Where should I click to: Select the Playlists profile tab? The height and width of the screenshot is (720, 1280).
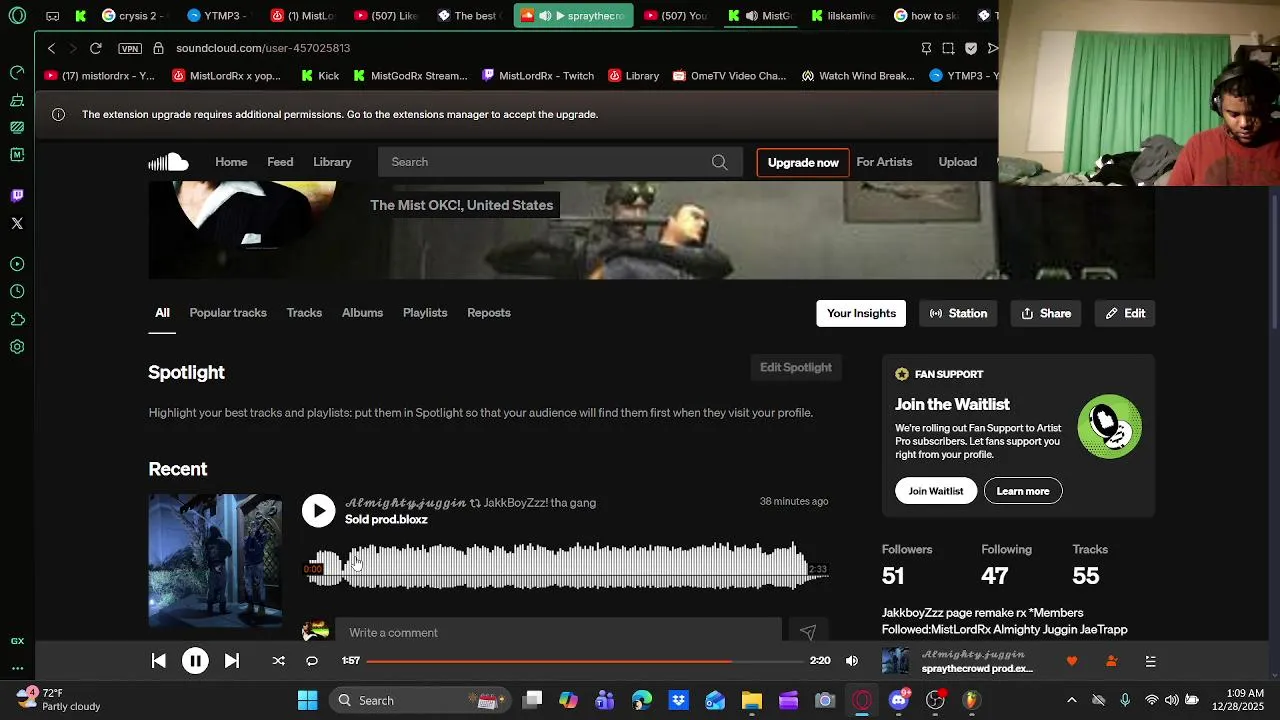pos(425,313)
